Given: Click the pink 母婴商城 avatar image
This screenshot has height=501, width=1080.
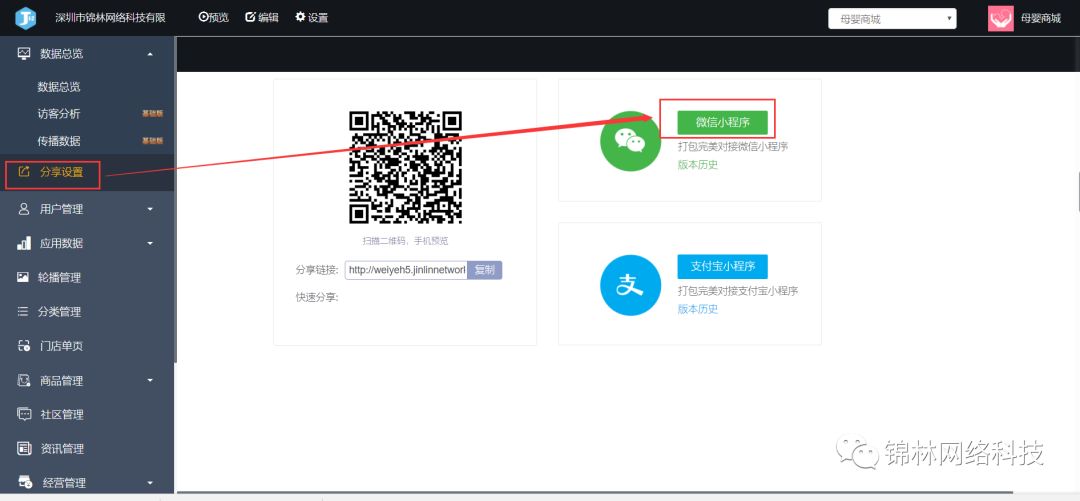Looking at the screenshot, I should click(1001, 19).
